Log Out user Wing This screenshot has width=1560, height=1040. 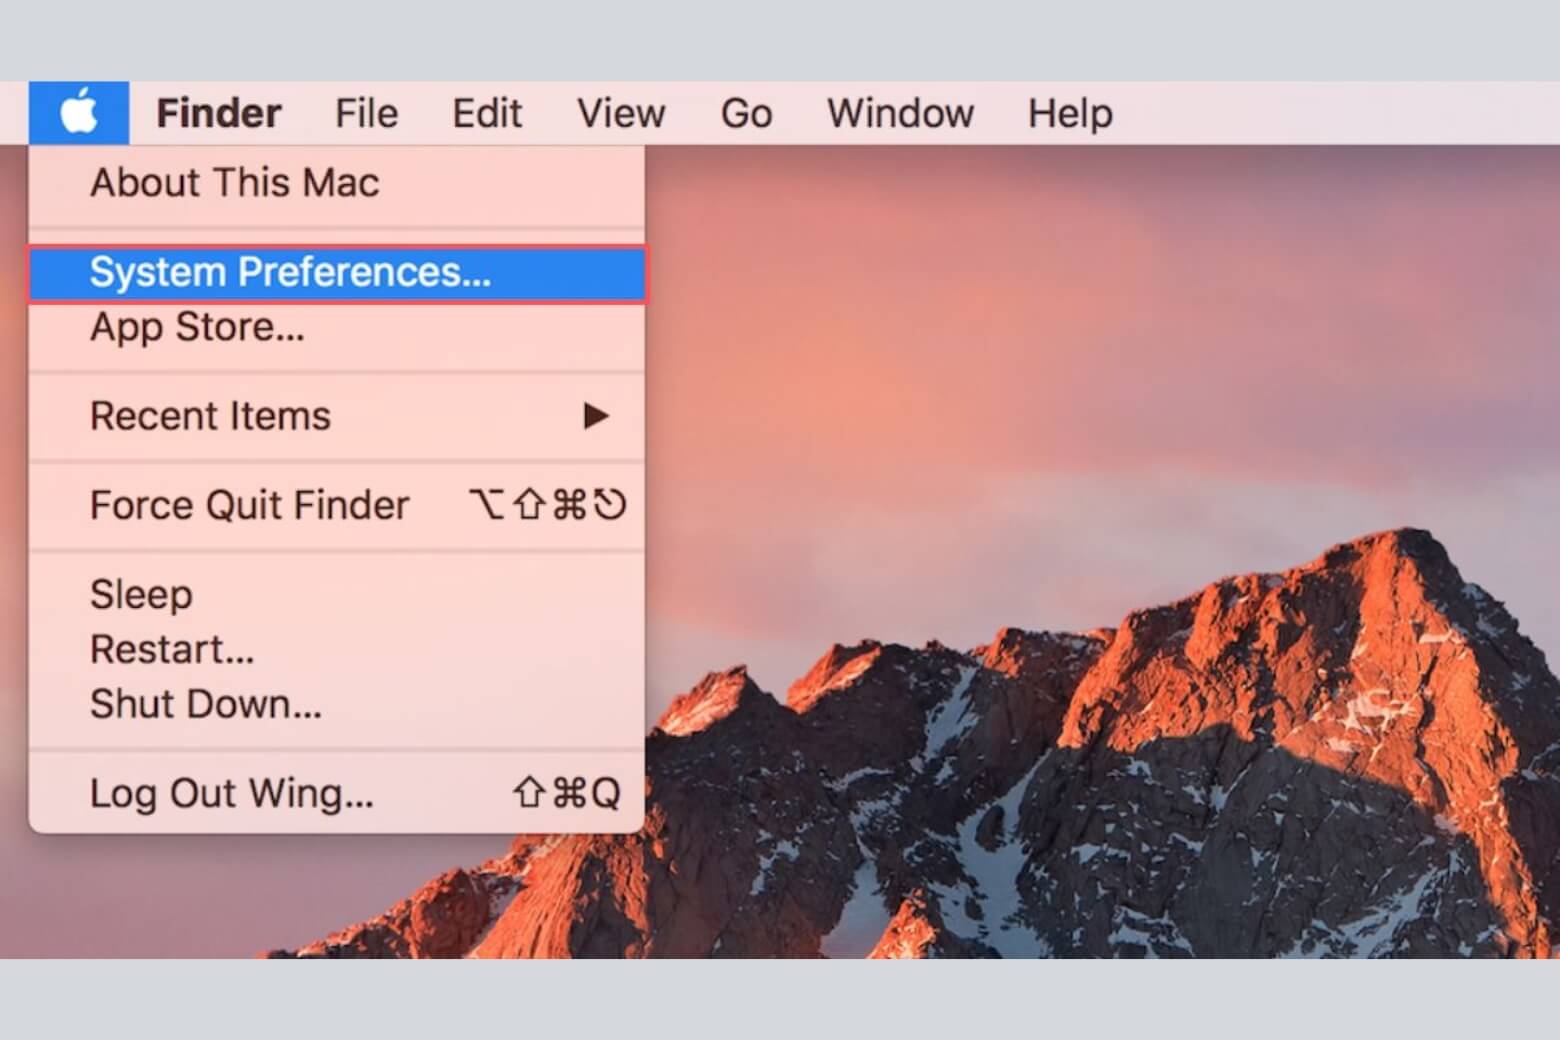coord(231,792)
